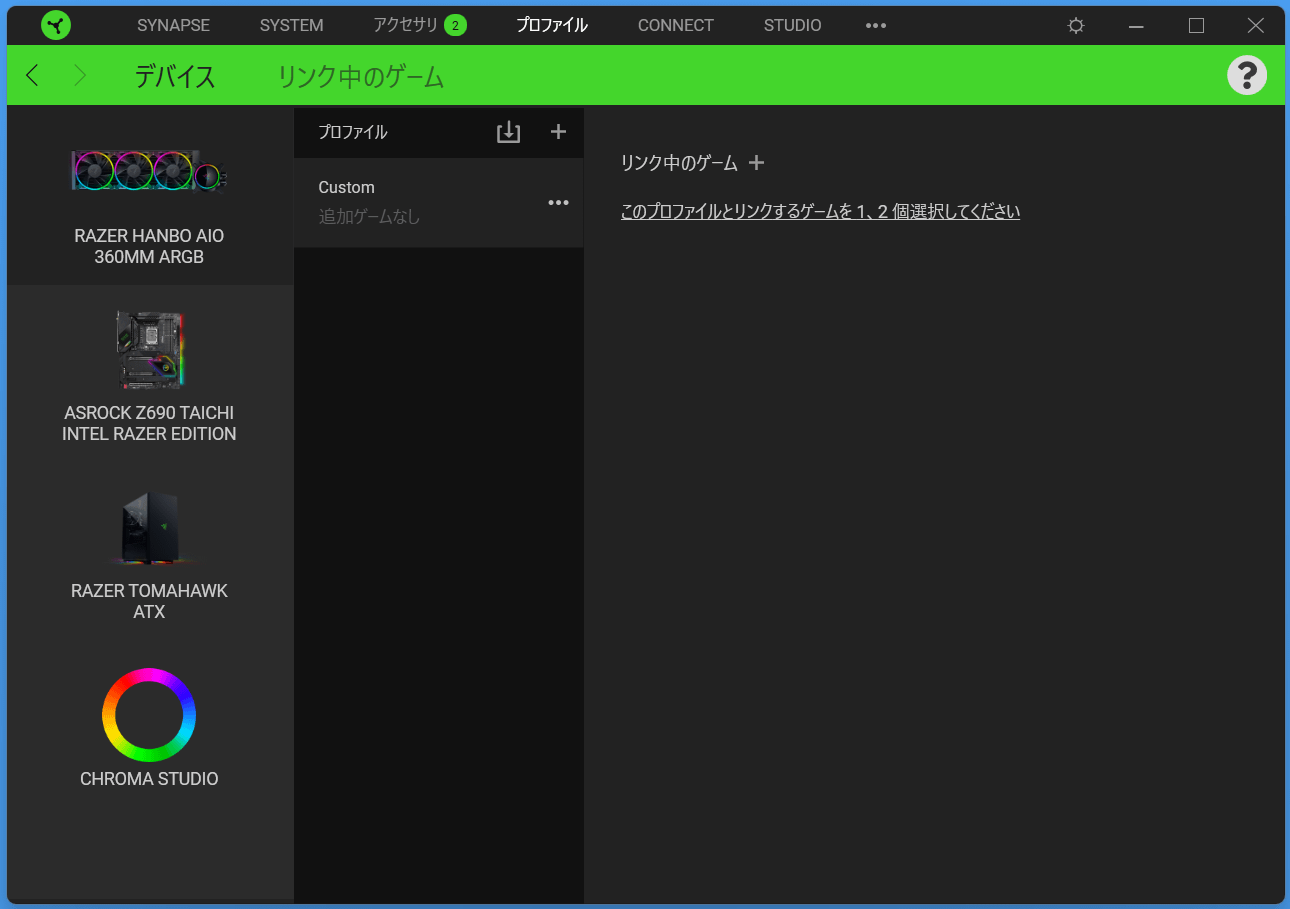1290x909 pixels.
Task: Click the アクセサリ notification badge 2
Action: click(455, 25)
